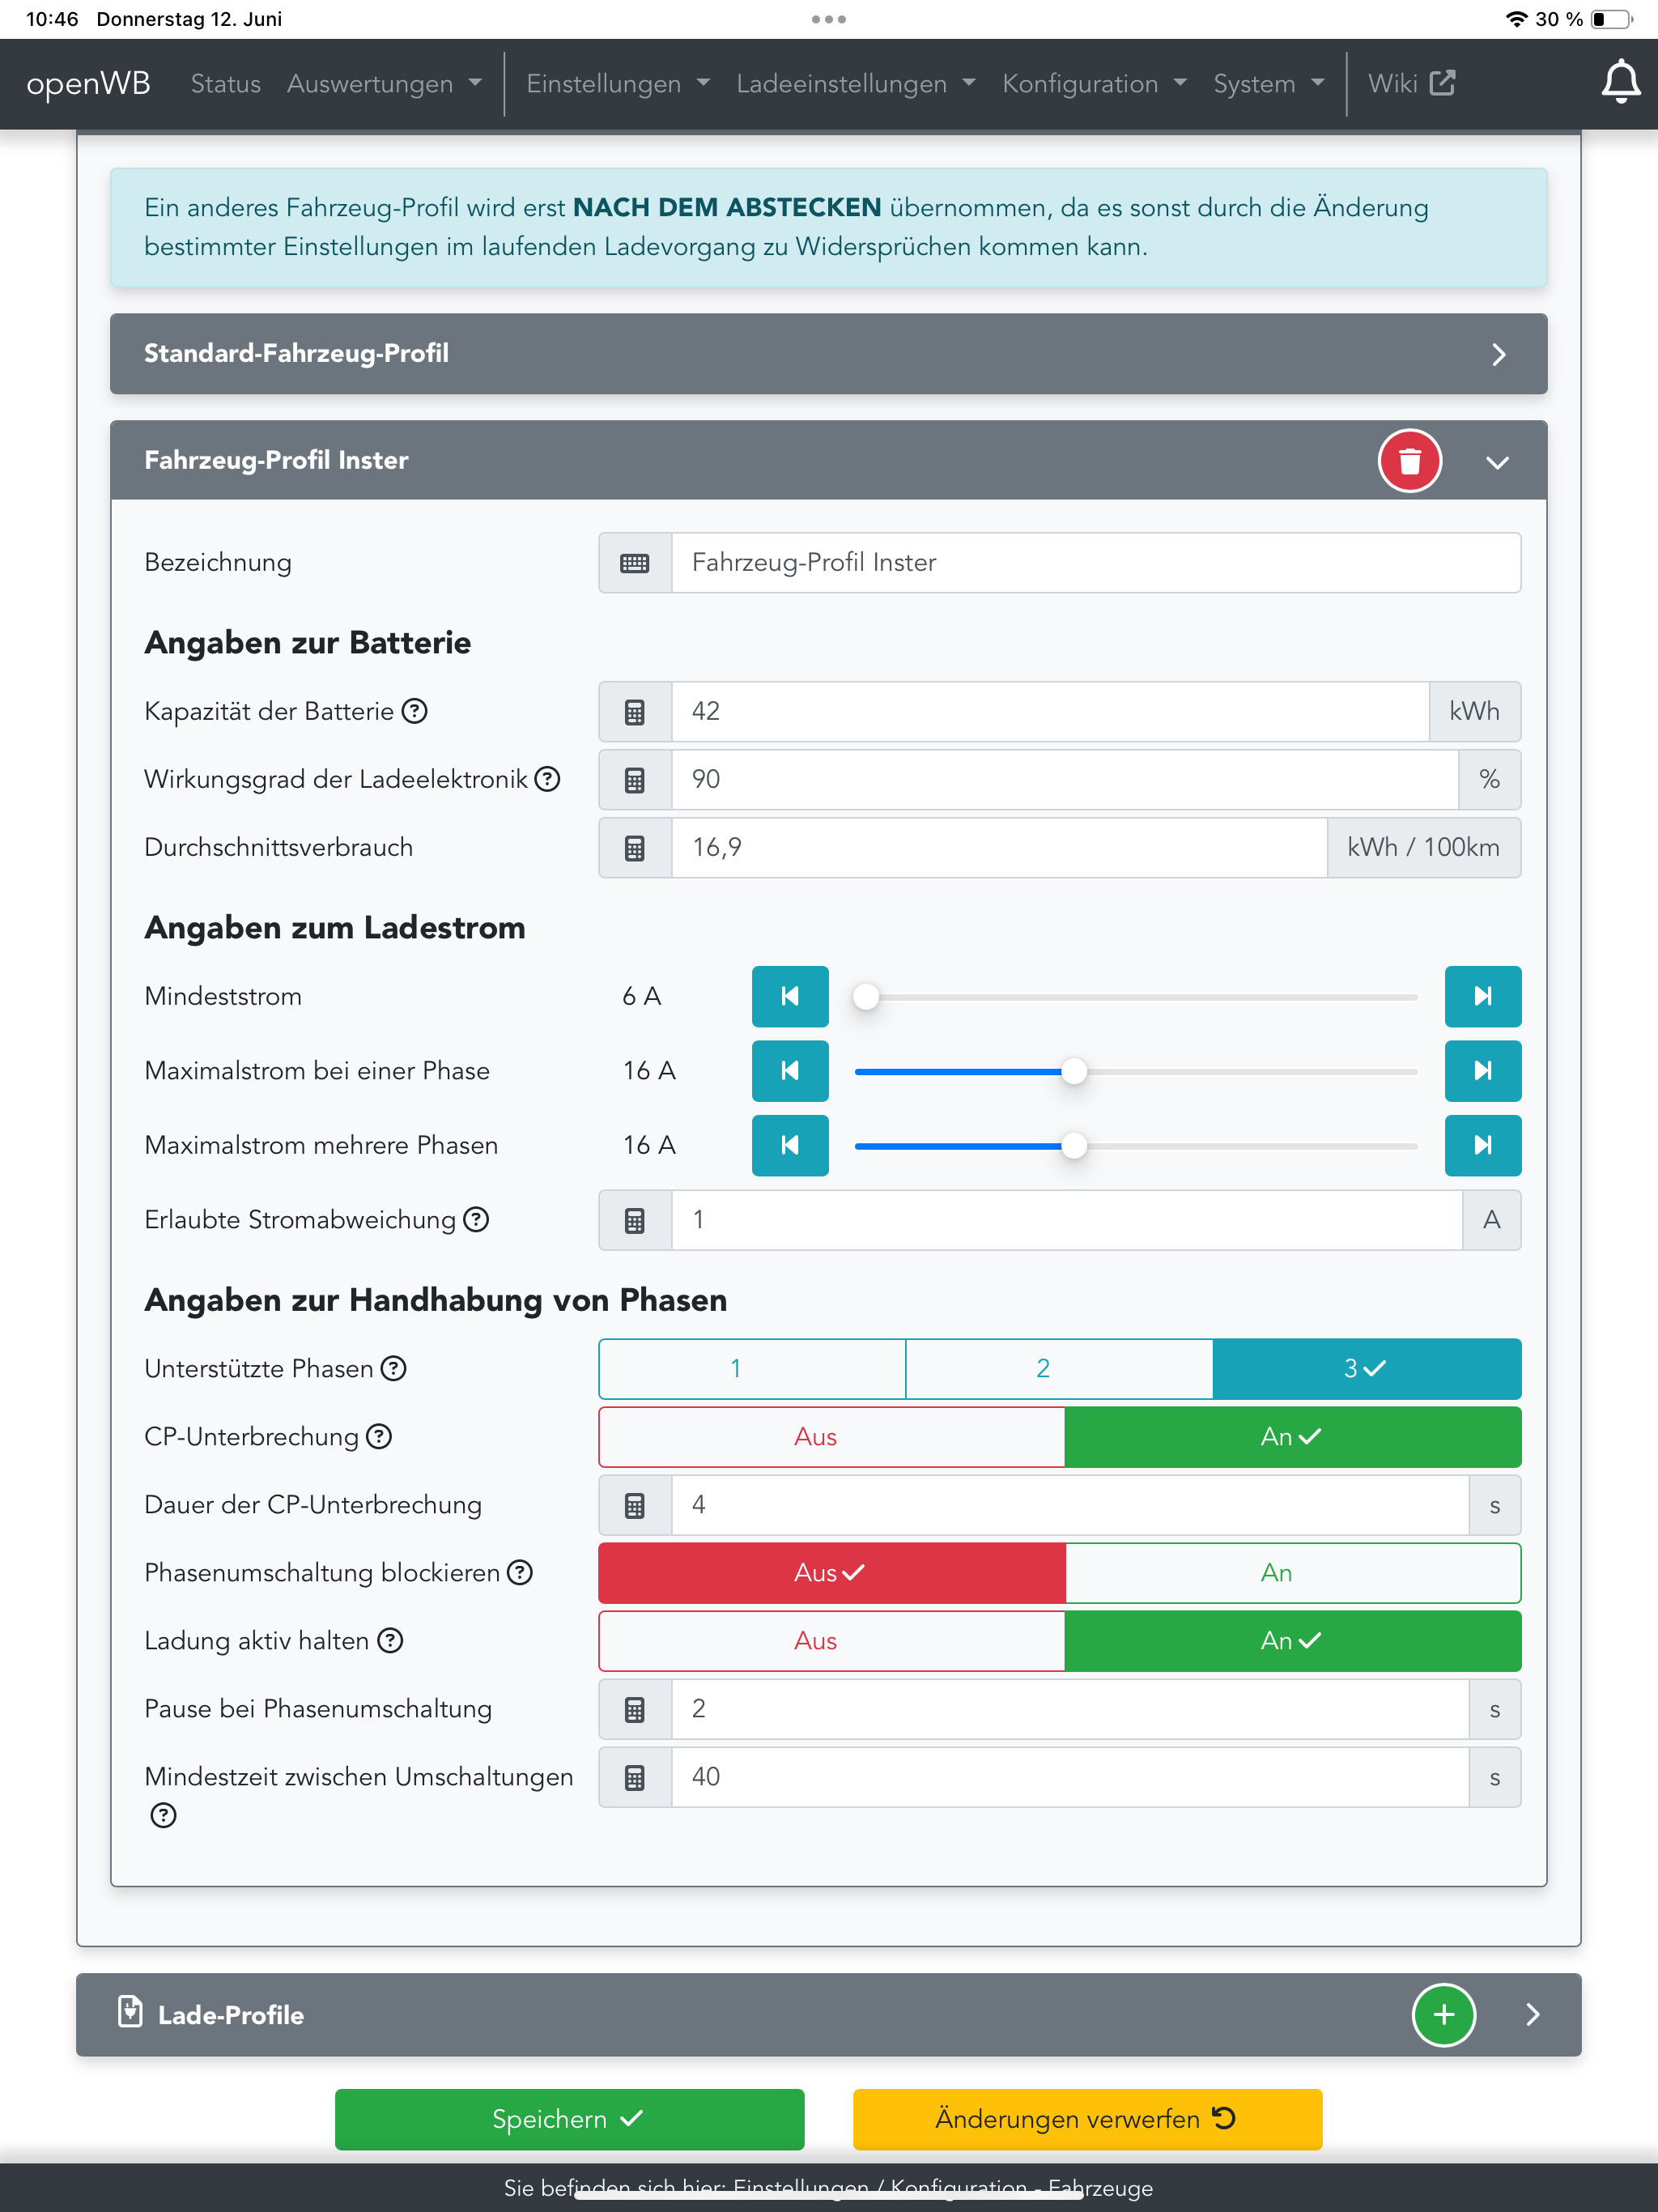
Task: Click the Maximalstrom bei einer Phase slider handle
Action: coord(1073,1071)
